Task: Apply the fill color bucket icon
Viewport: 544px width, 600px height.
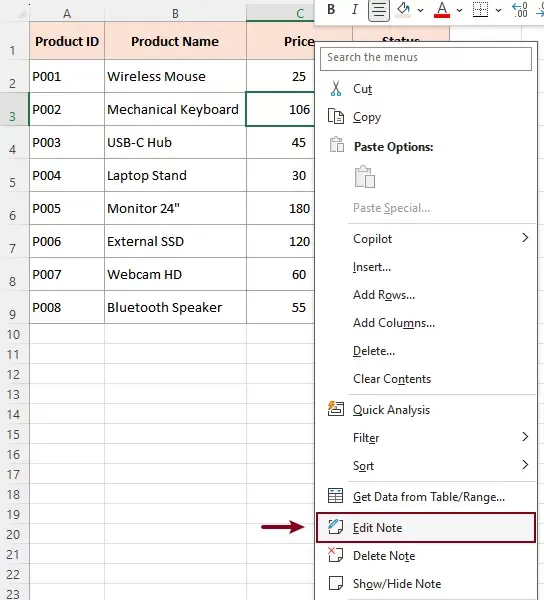Action: (403, 10)
